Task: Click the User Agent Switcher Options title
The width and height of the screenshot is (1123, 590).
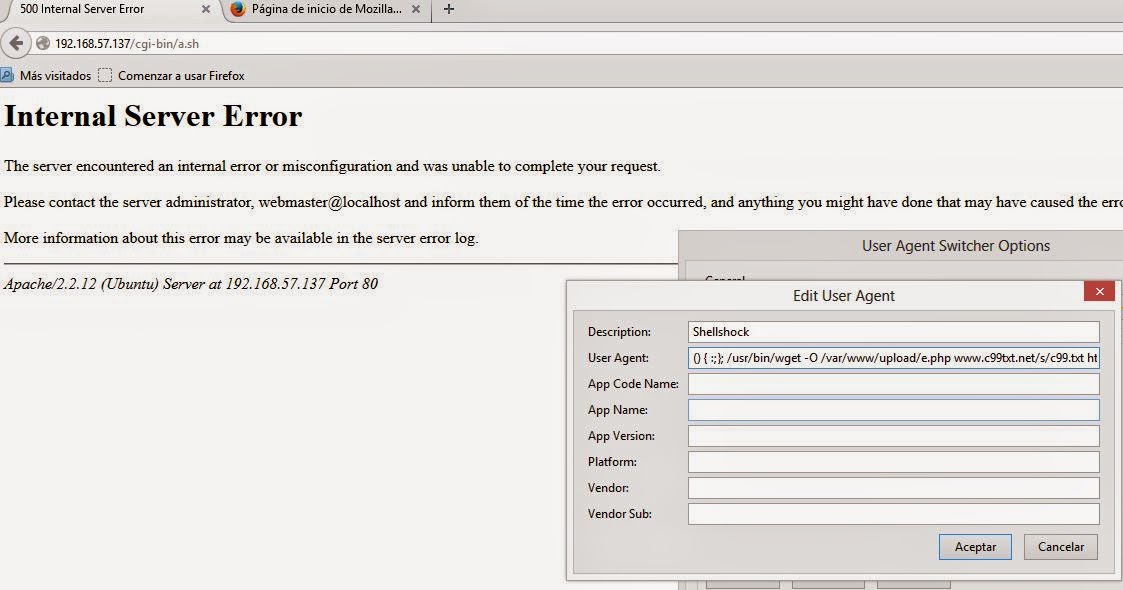Action: [956, 246]
